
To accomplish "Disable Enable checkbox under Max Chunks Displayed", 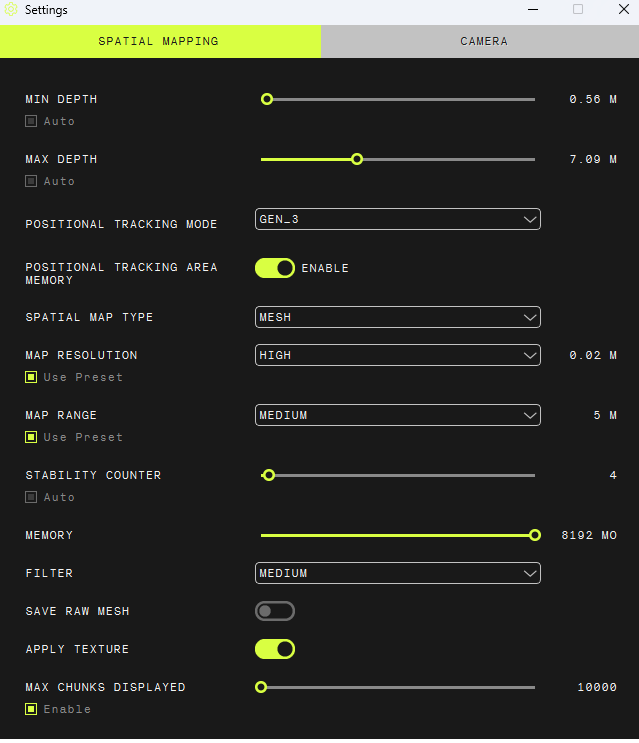I will [31, 709].
